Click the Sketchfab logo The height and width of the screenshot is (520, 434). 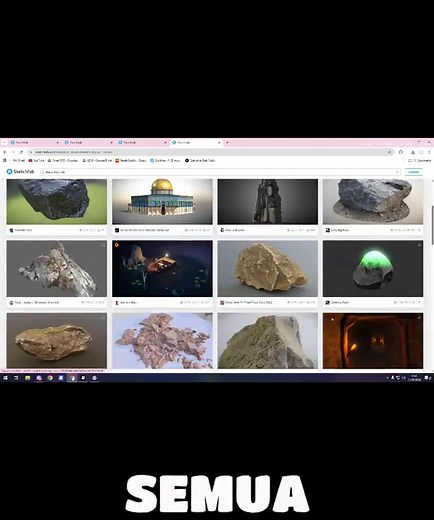(x=20, y=171)
